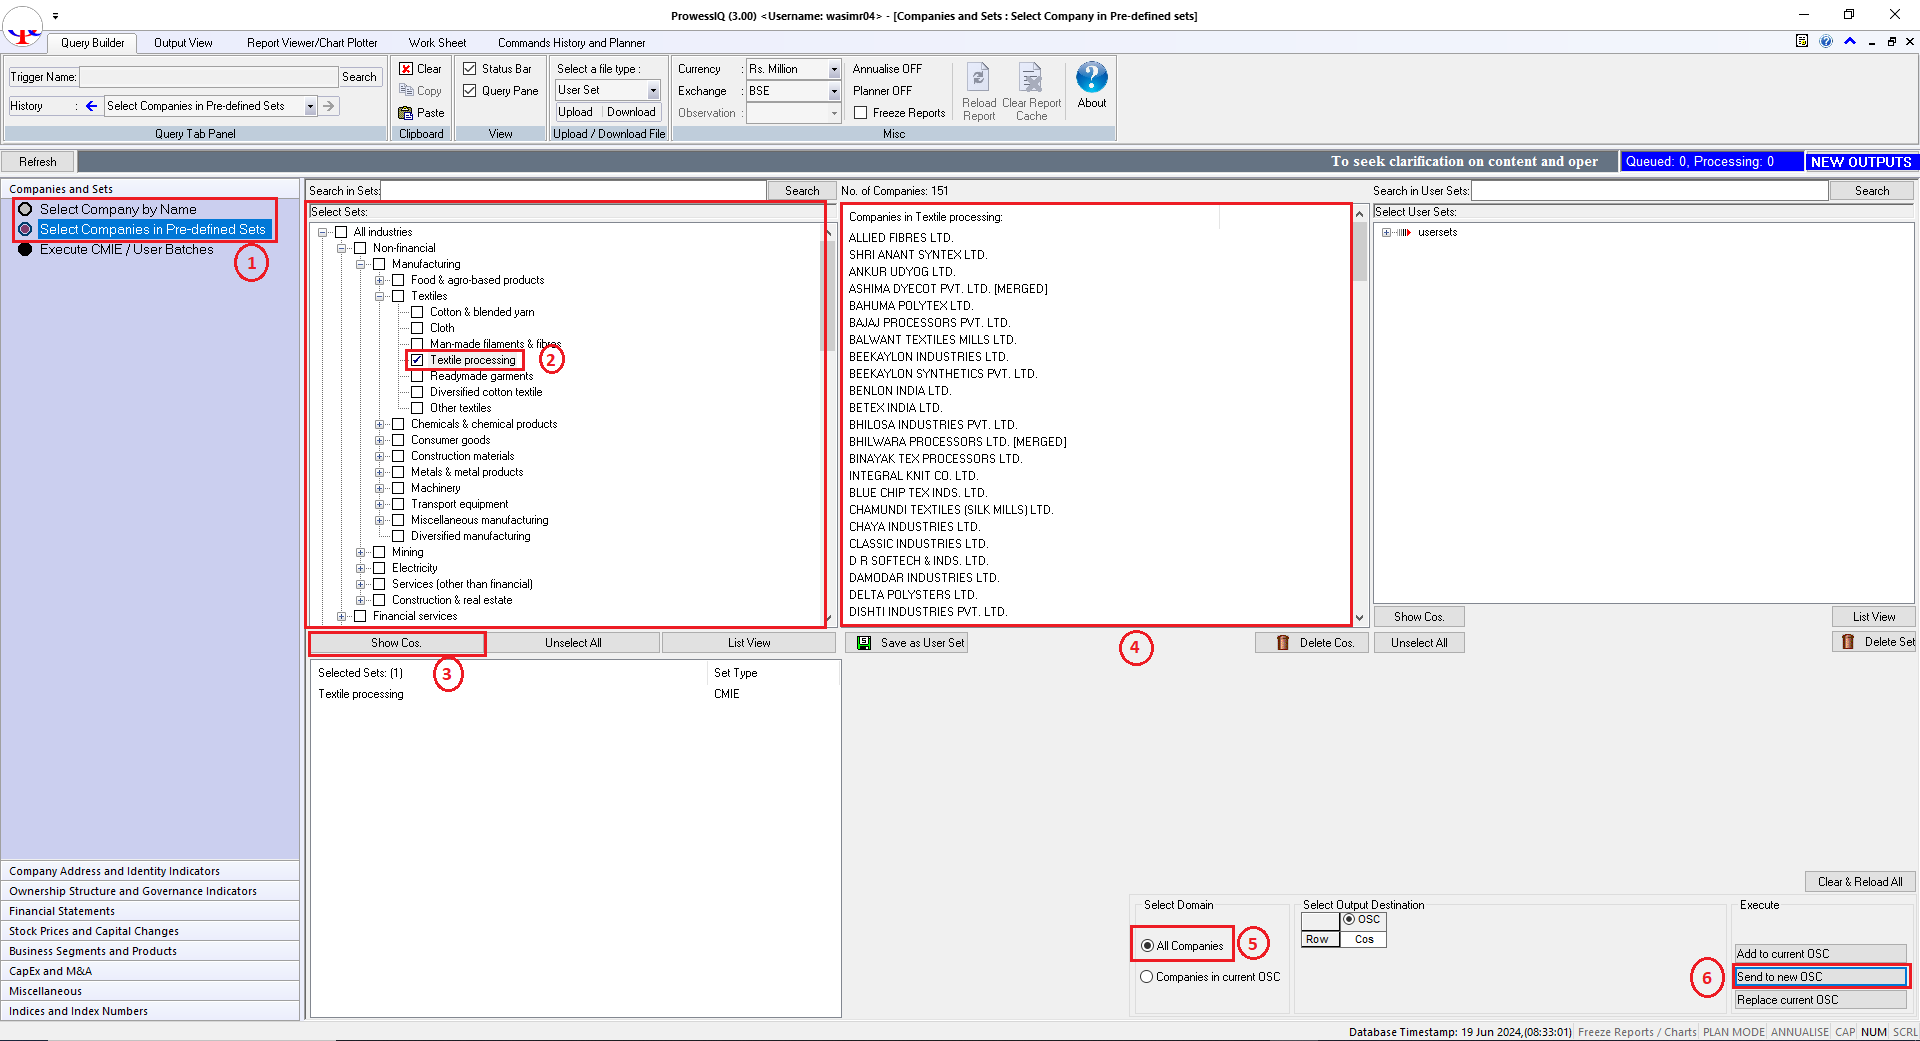Click Add to current OSC button
Screen dimensions: 1920x1041
click(x=1820, y=954)
